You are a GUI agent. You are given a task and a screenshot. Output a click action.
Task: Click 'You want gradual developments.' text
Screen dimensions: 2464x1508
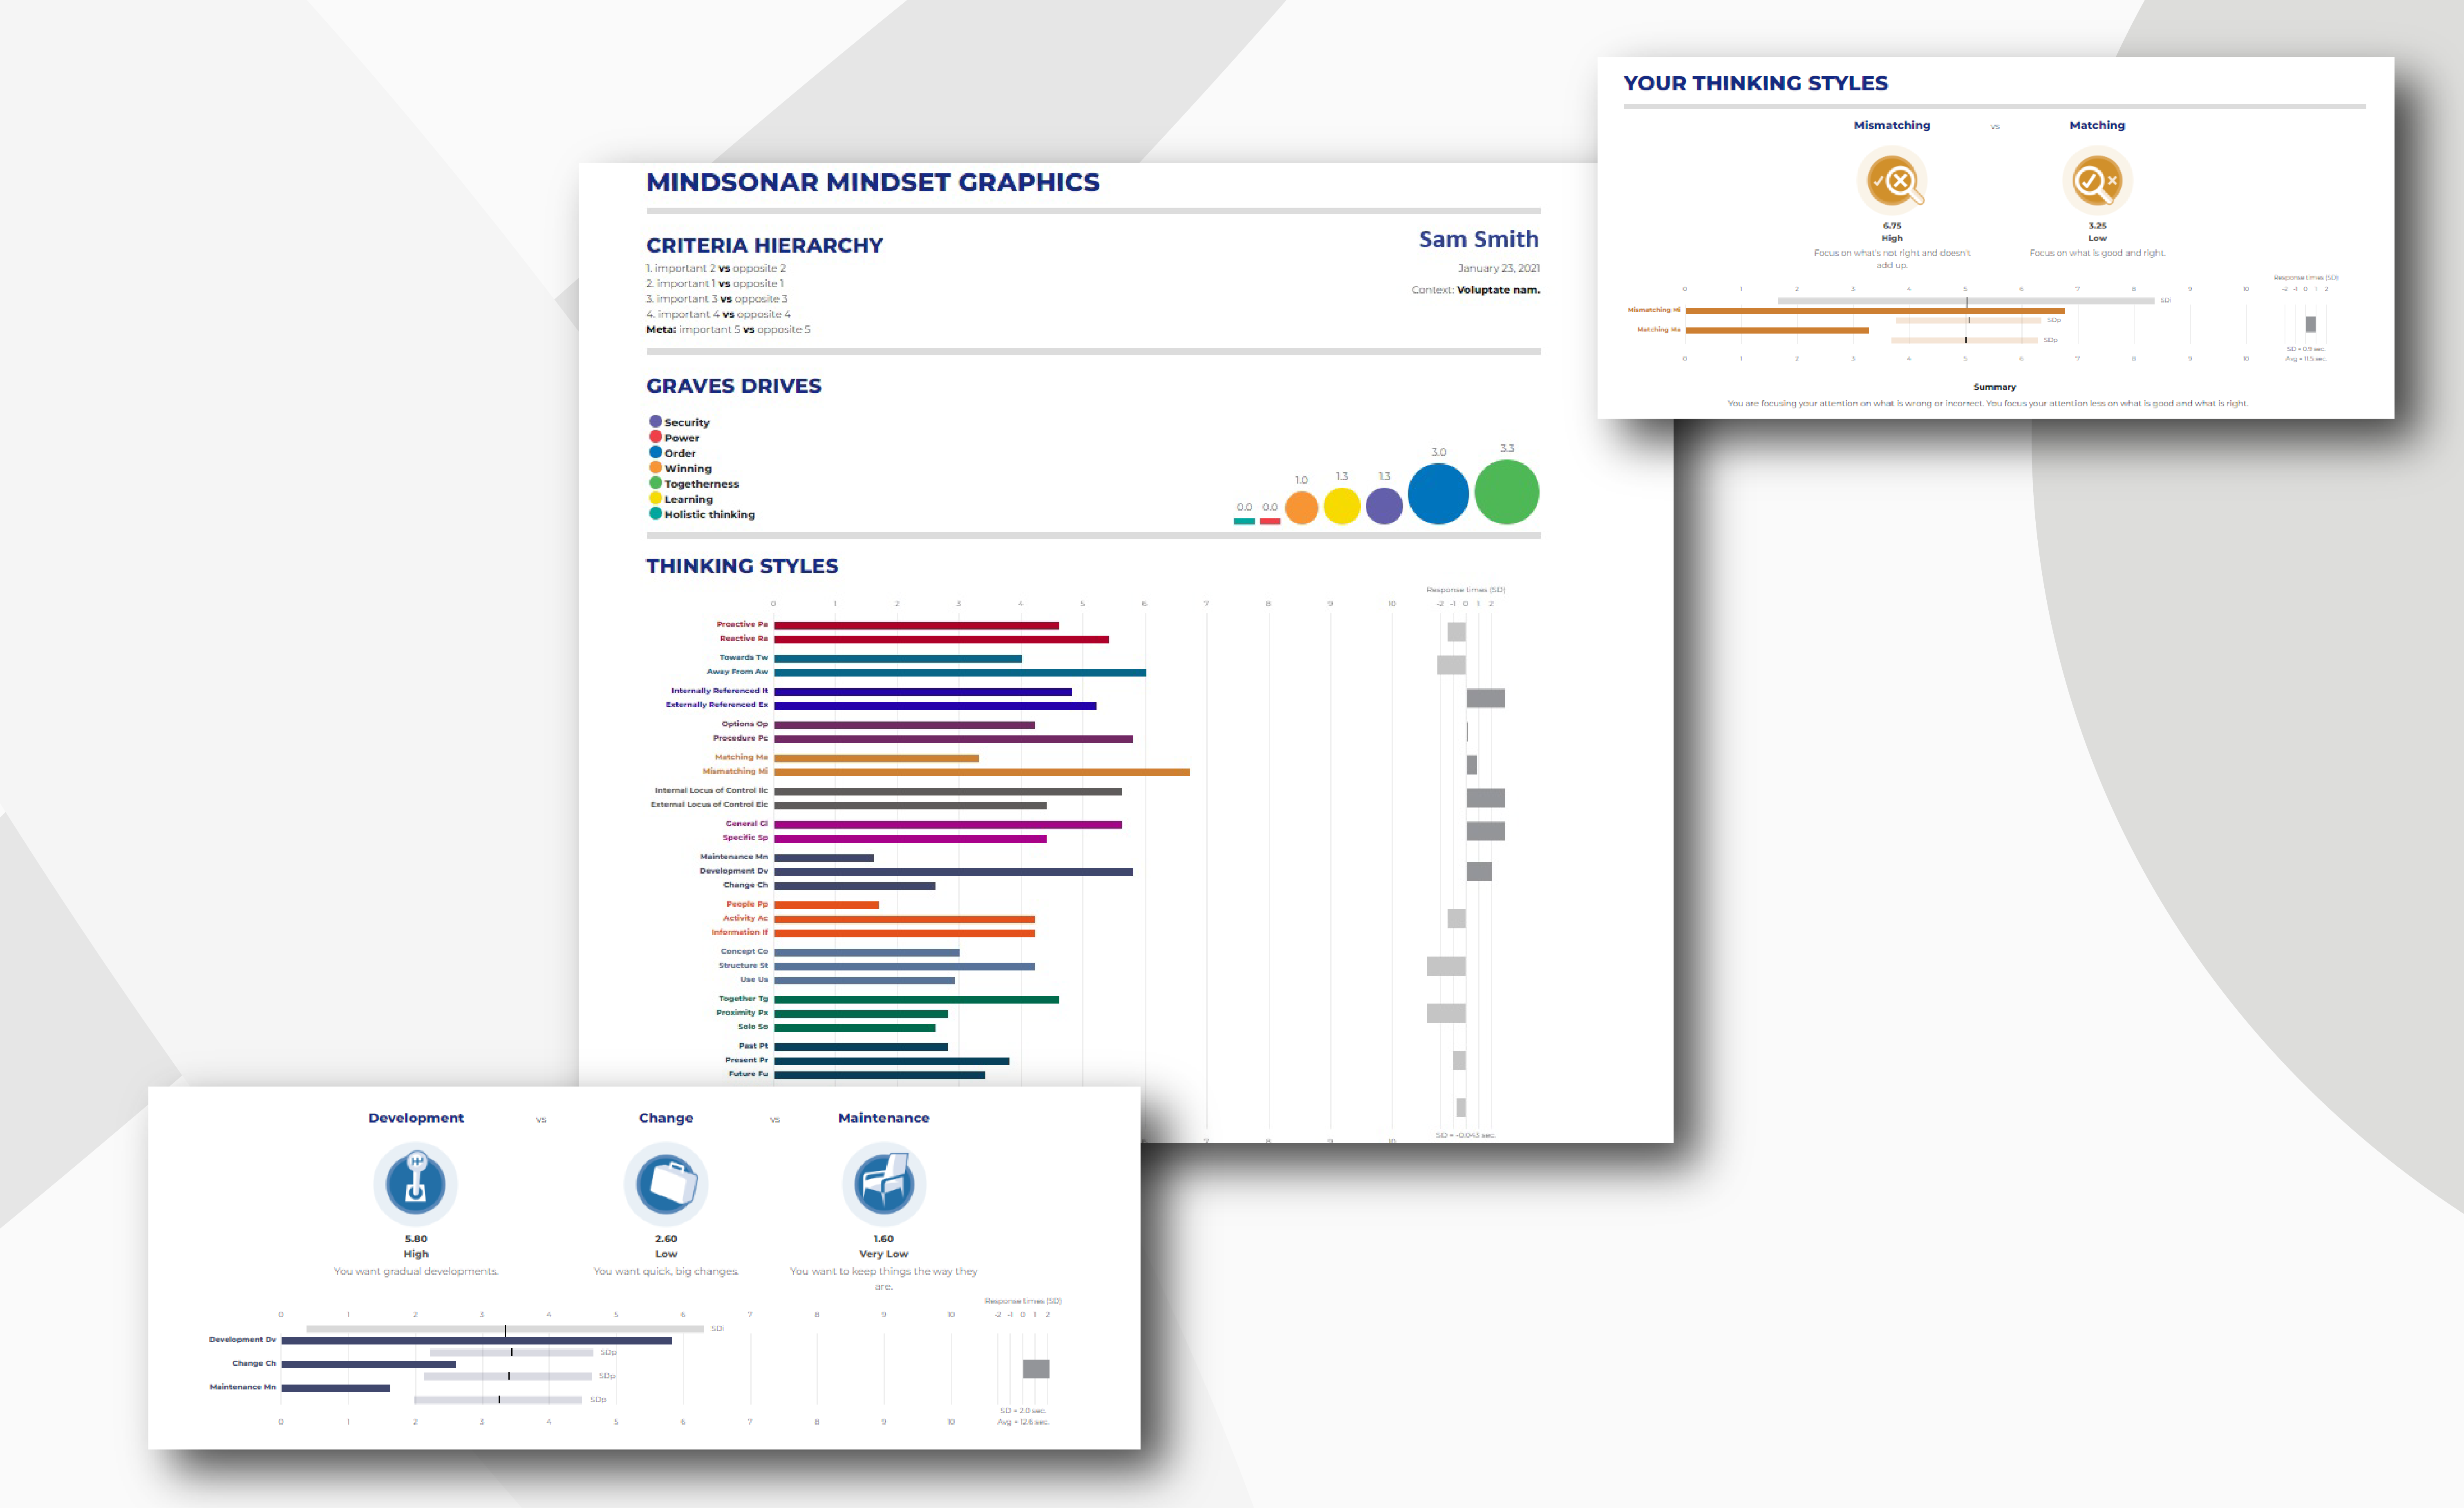[x=416, y=1272]
